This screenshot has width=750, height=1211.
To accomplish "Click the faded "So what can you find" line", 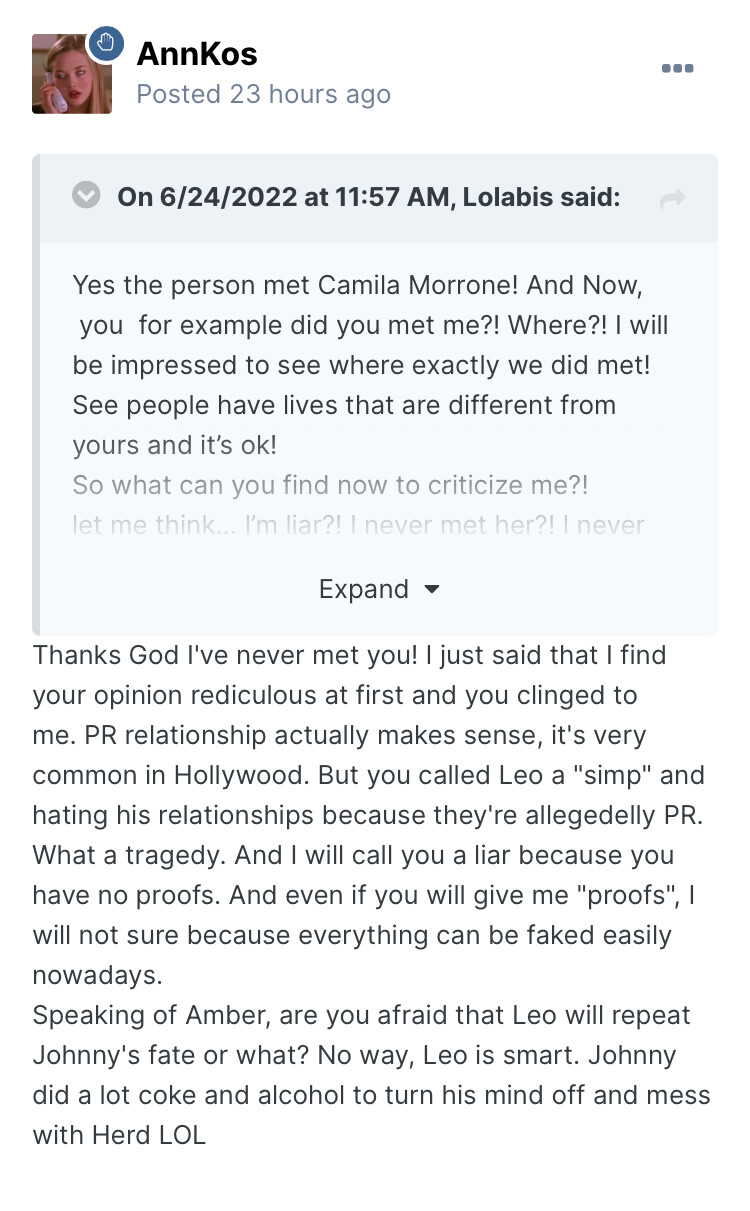I will (330, 485).
